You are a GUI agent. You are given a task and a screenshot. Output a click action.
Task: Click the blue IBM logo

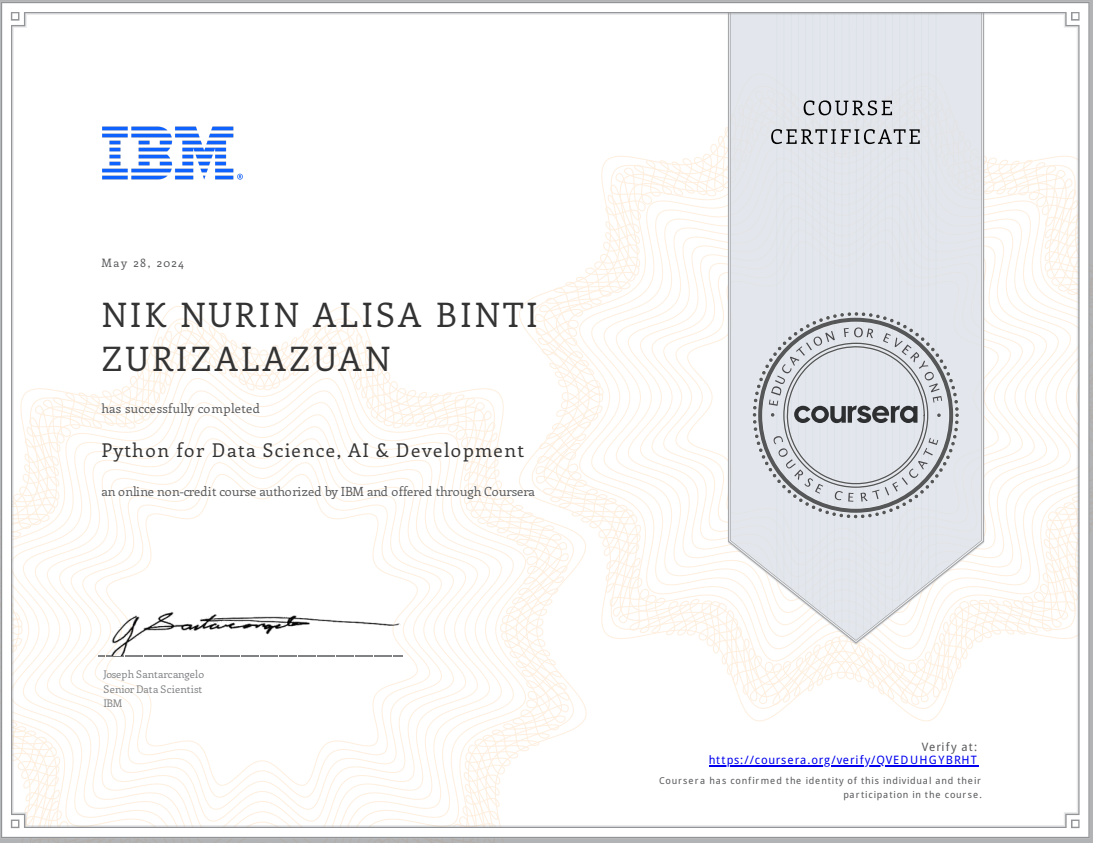point(172,153)
